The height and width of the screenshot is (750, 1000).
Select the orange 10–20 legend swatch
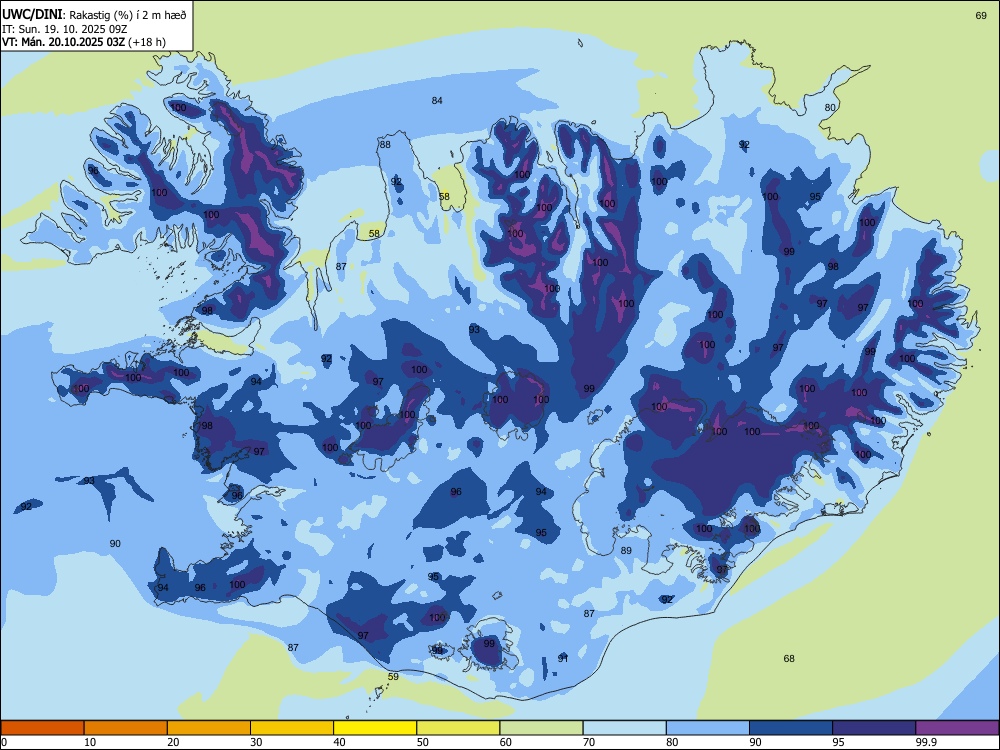coord(126,728)
